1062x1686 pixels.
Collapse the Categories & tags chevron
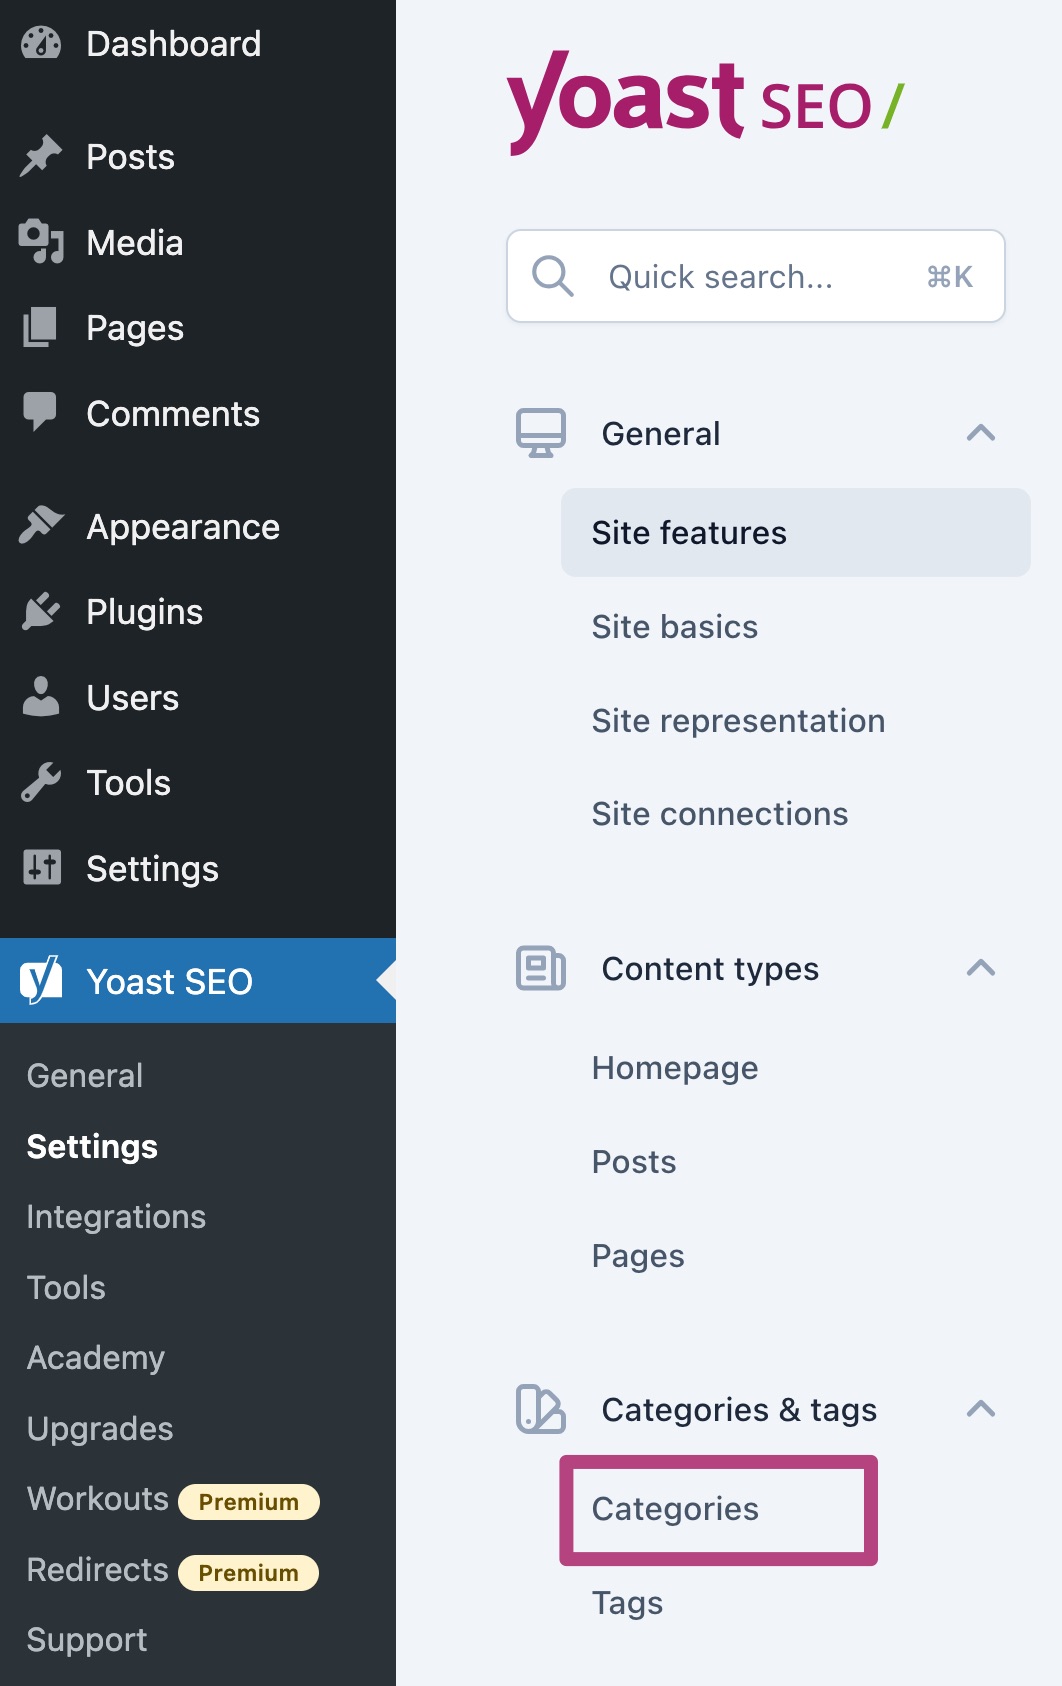[x=981, y=1409]
